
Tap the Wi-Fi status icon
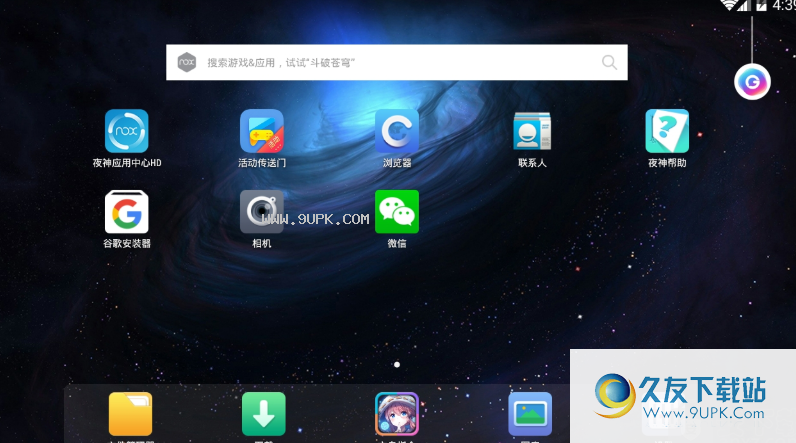point(729,5)
